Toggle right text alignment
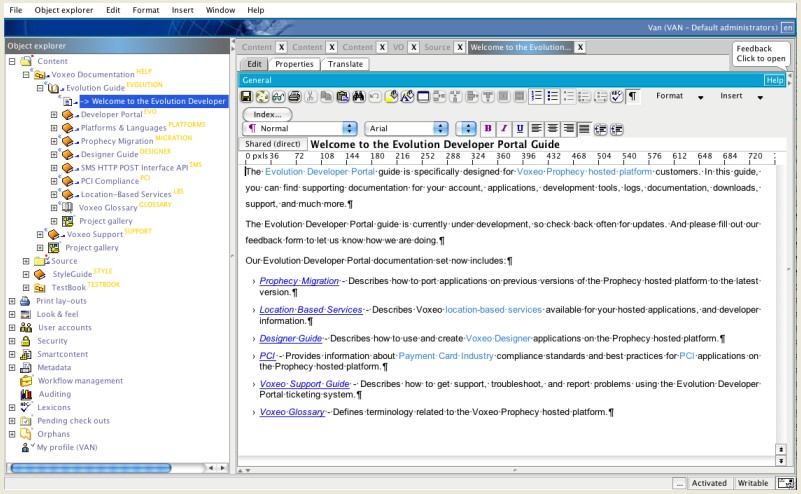Screen dimensions: 801x494 point(568,129)
